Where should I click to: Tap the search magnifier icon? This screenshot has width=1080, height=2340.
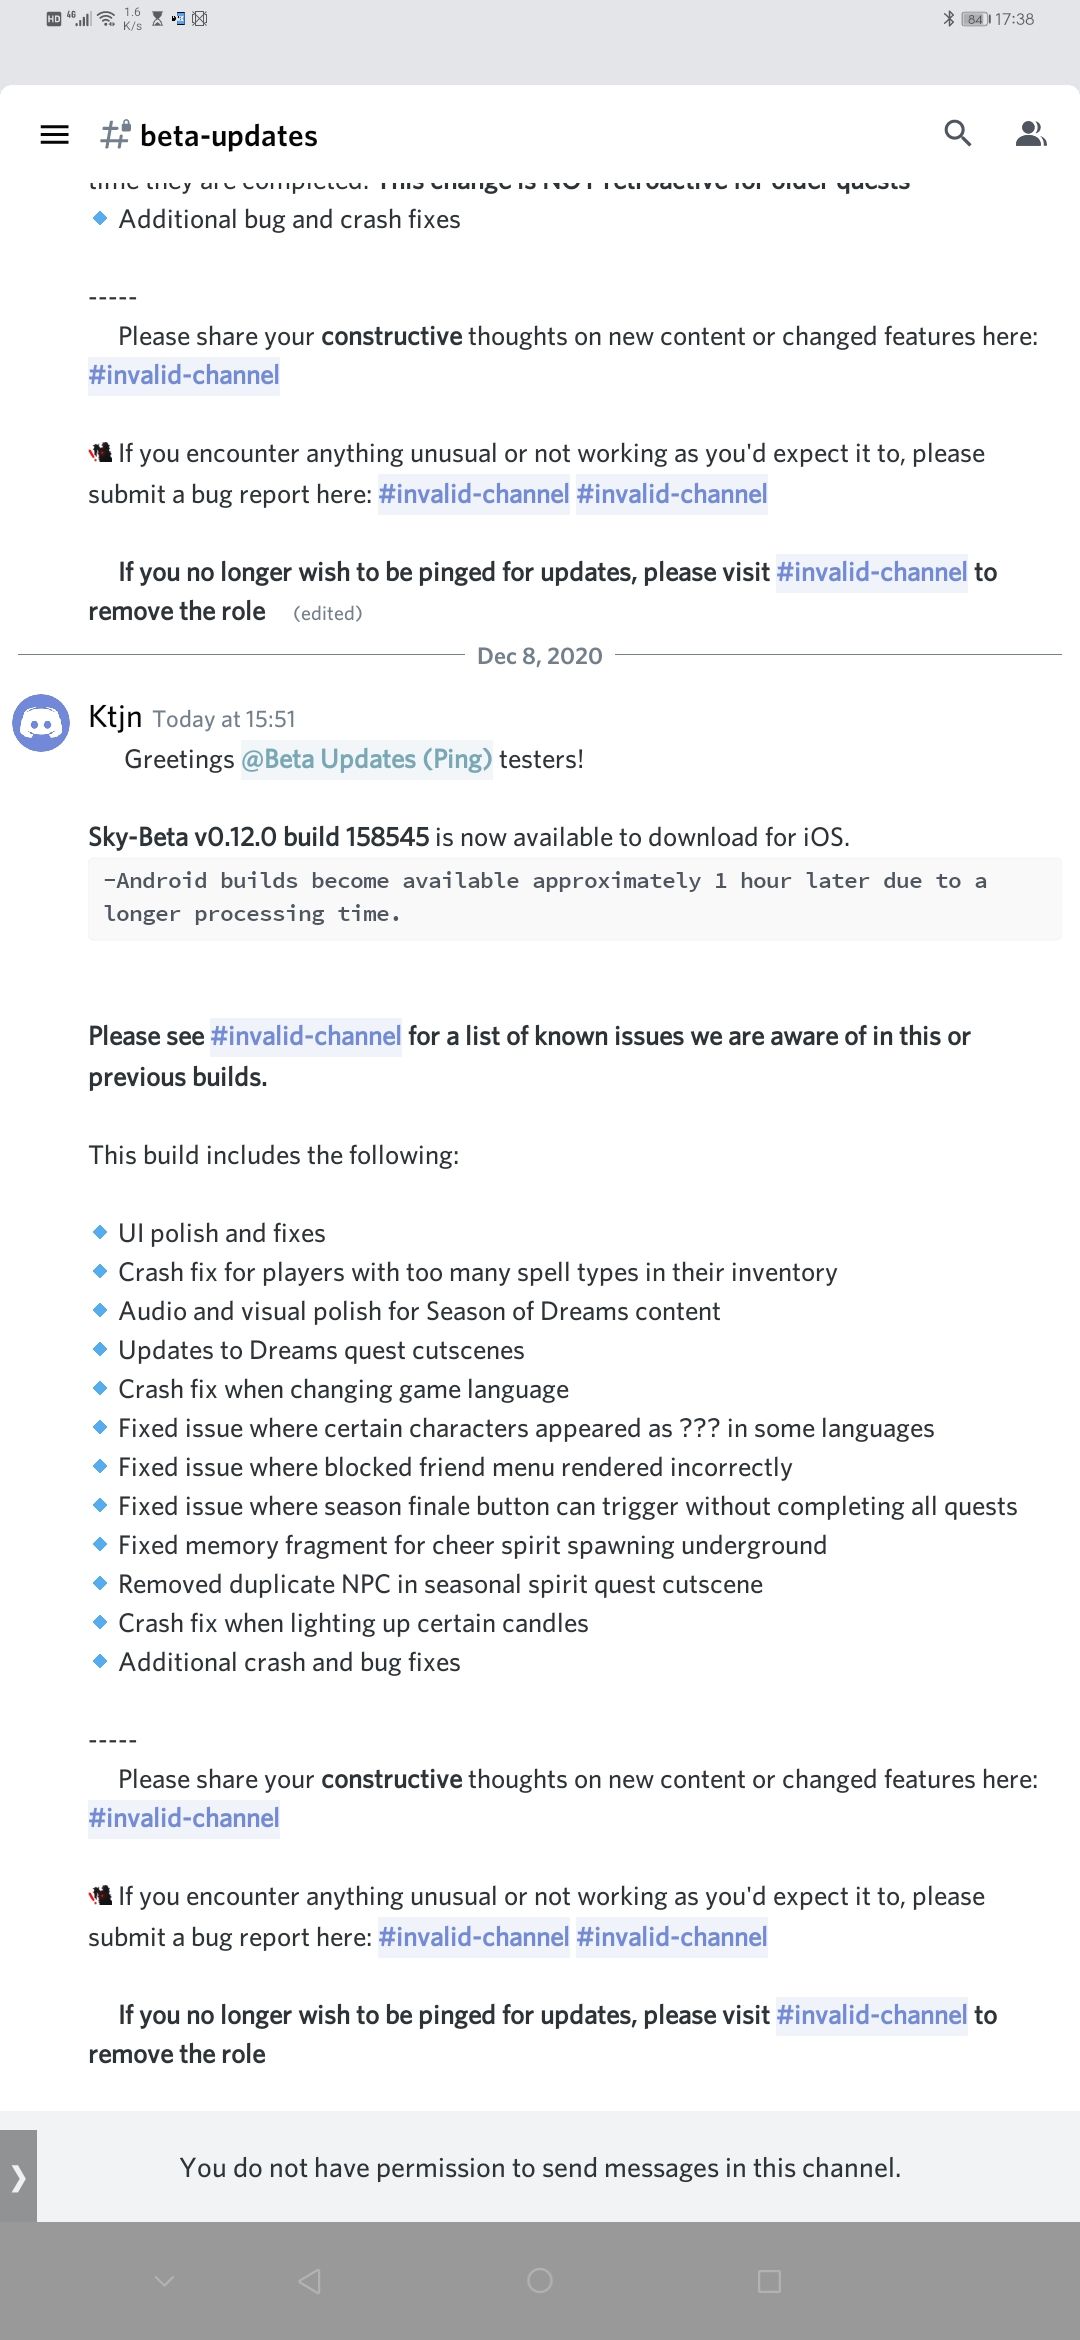[958, 134]
